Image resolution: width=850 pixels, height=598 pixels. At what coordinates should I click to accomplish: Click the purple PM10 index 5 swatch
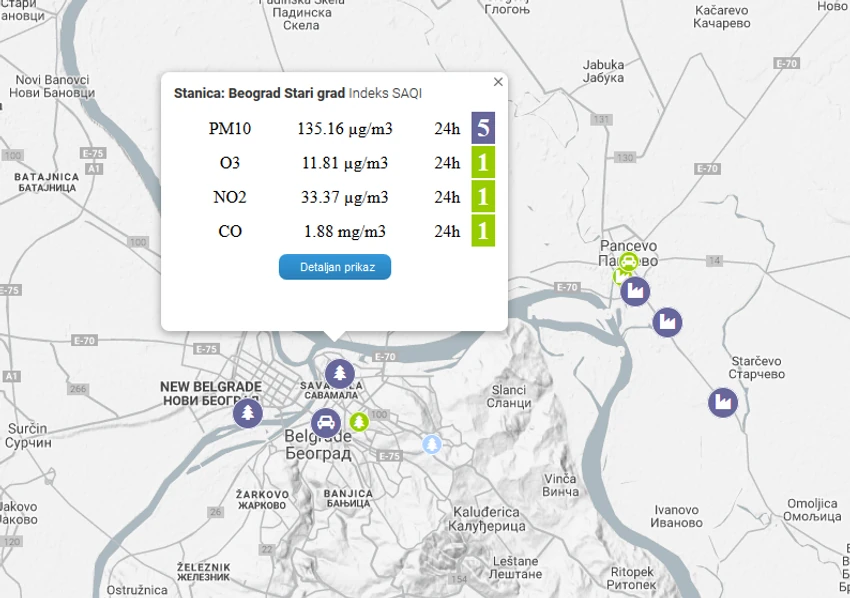(x=483, y=128)
